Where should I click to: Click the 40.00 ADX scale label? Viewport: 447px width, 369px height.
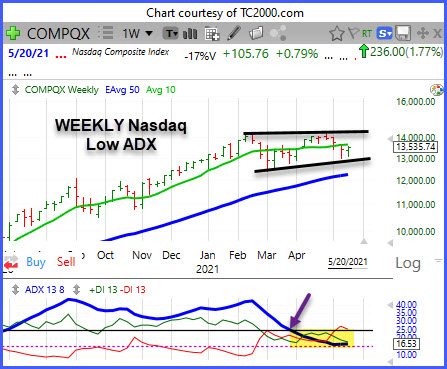click(406, 305)
